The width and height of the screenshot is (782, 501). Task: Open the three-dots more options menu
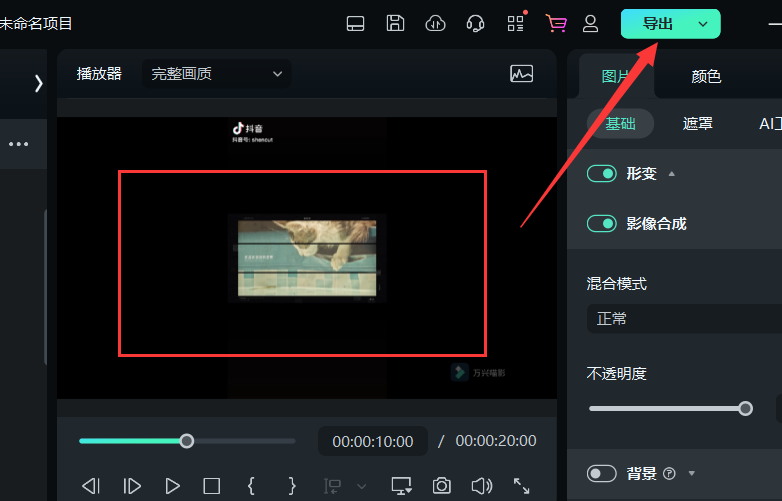coord(18,144)
